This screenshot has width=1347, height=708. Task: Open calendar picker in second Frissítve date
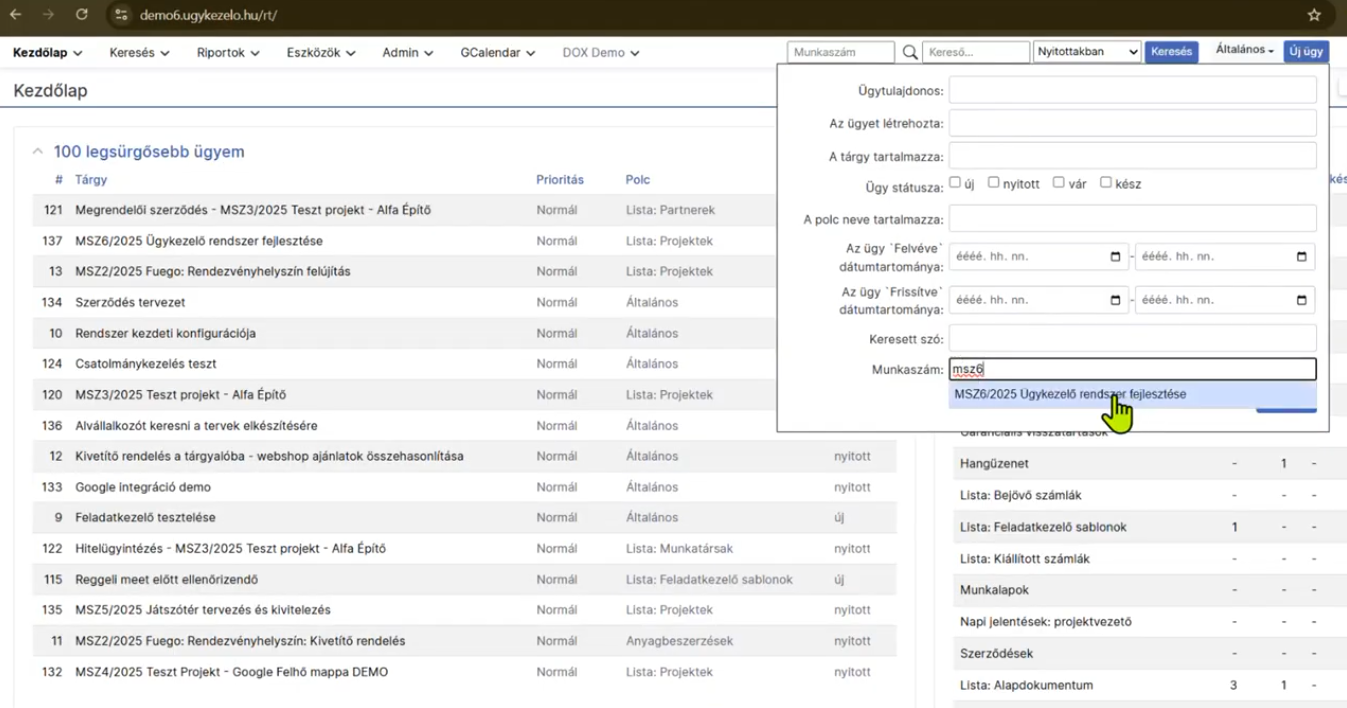coord(1301,300)
